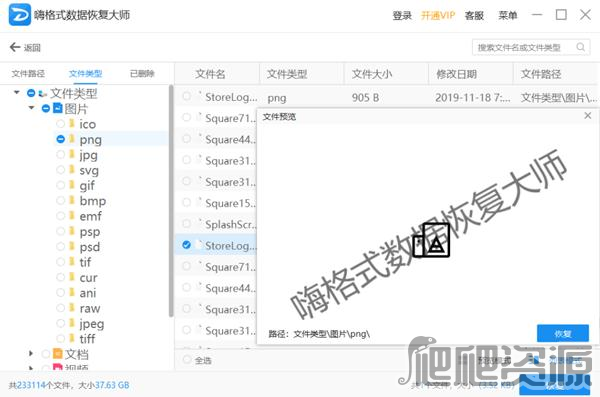Click the 文件路径 column header

(x=541, y=74)
